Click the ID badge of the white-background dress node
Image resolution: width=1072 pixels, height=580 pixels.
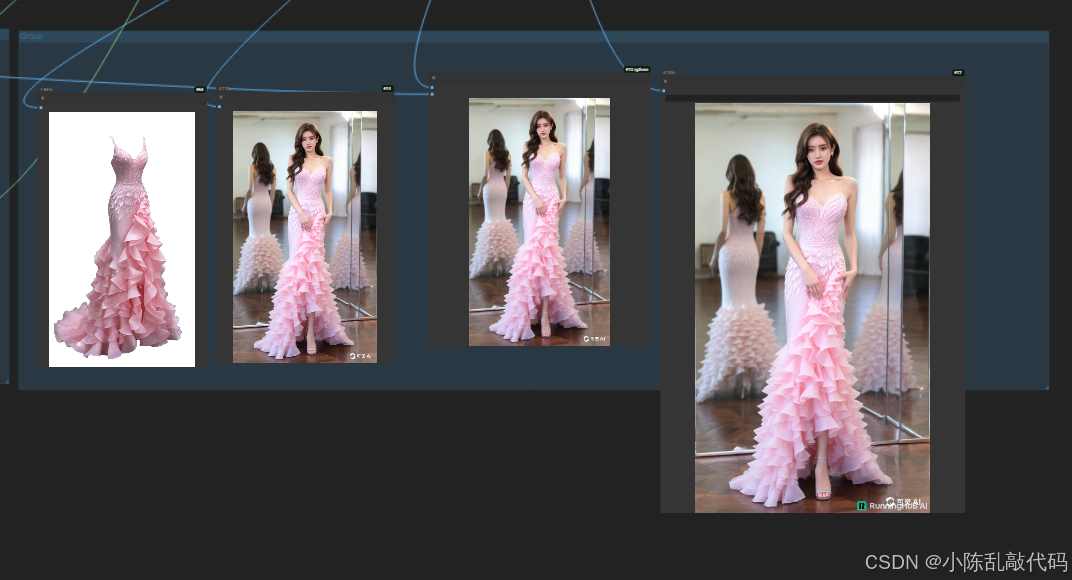(x=200, y=89)
